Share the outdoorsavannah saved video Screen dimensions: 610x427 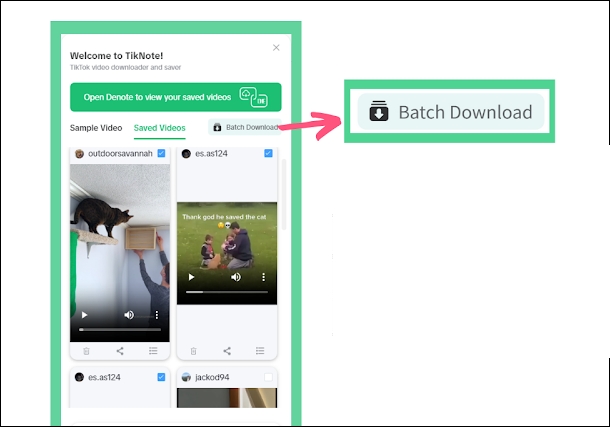click(120, 351)
